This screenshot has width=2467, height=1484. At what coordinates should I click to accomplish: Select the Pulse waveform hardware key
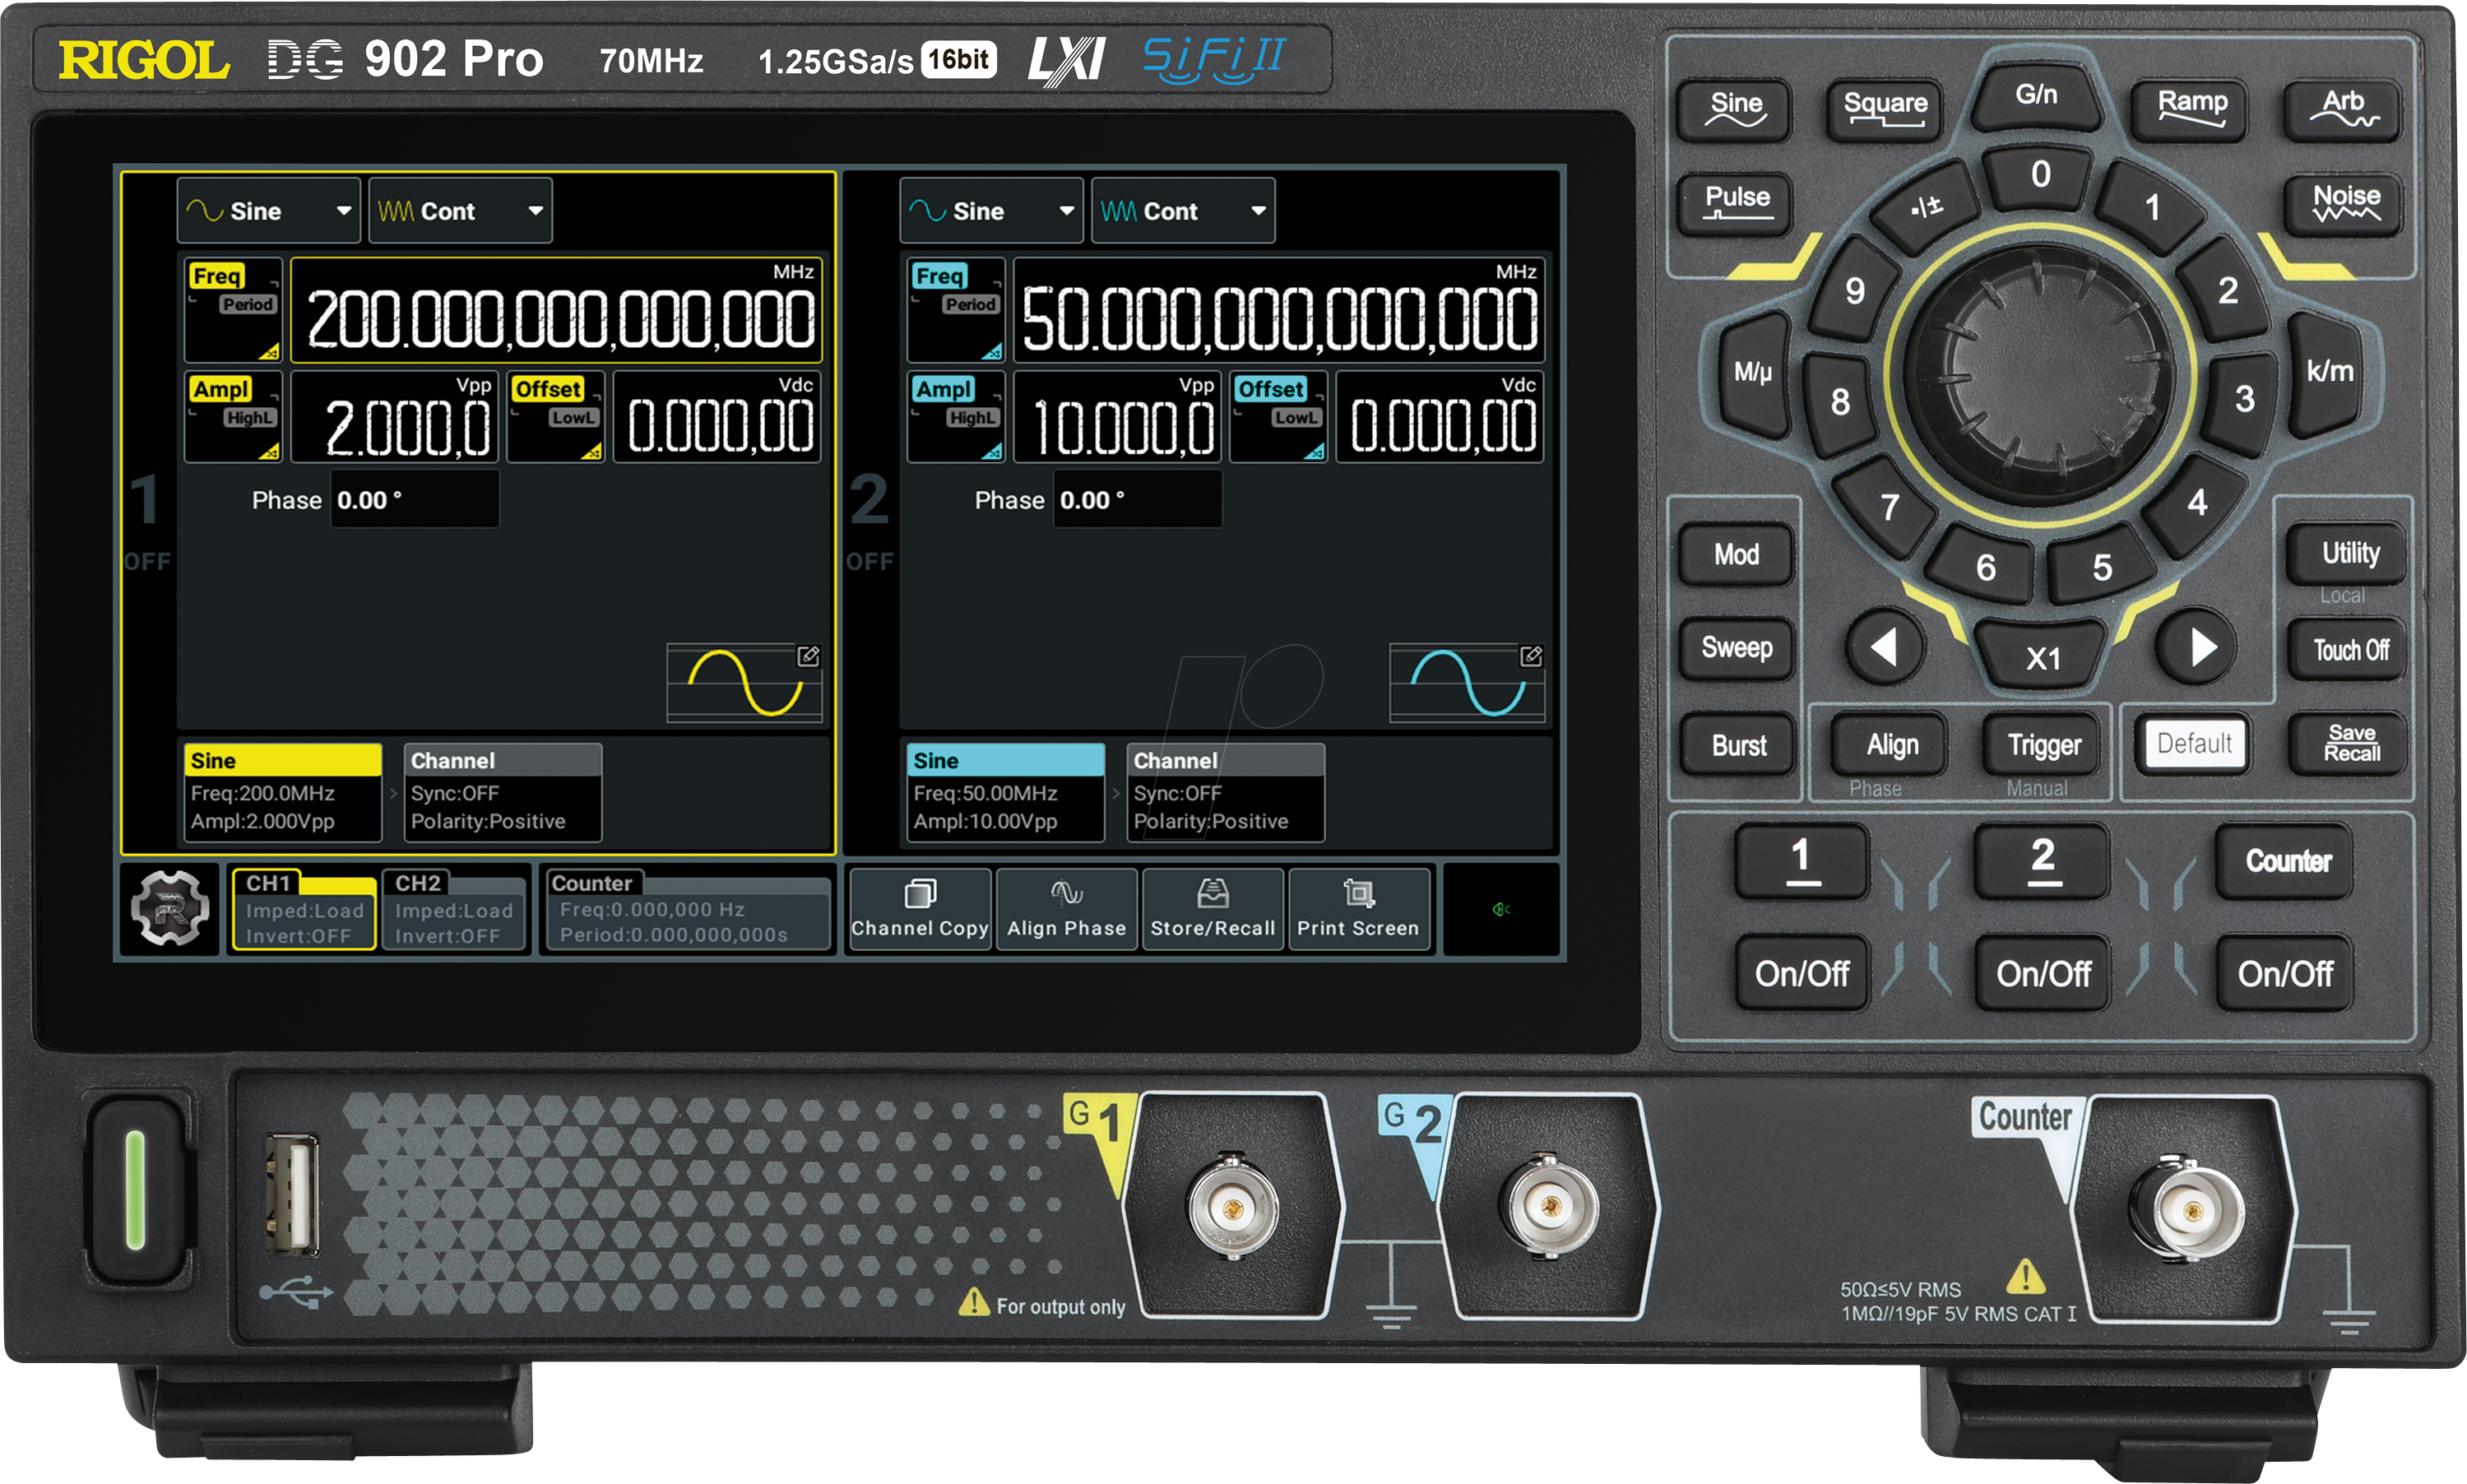[1736, 203]
